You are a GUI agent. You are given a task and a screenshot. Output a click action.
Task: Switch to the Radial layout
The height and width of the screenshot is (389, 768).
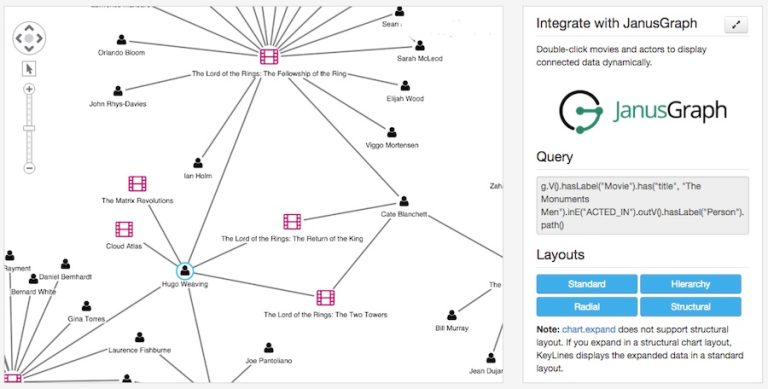[x=587, y=307]
